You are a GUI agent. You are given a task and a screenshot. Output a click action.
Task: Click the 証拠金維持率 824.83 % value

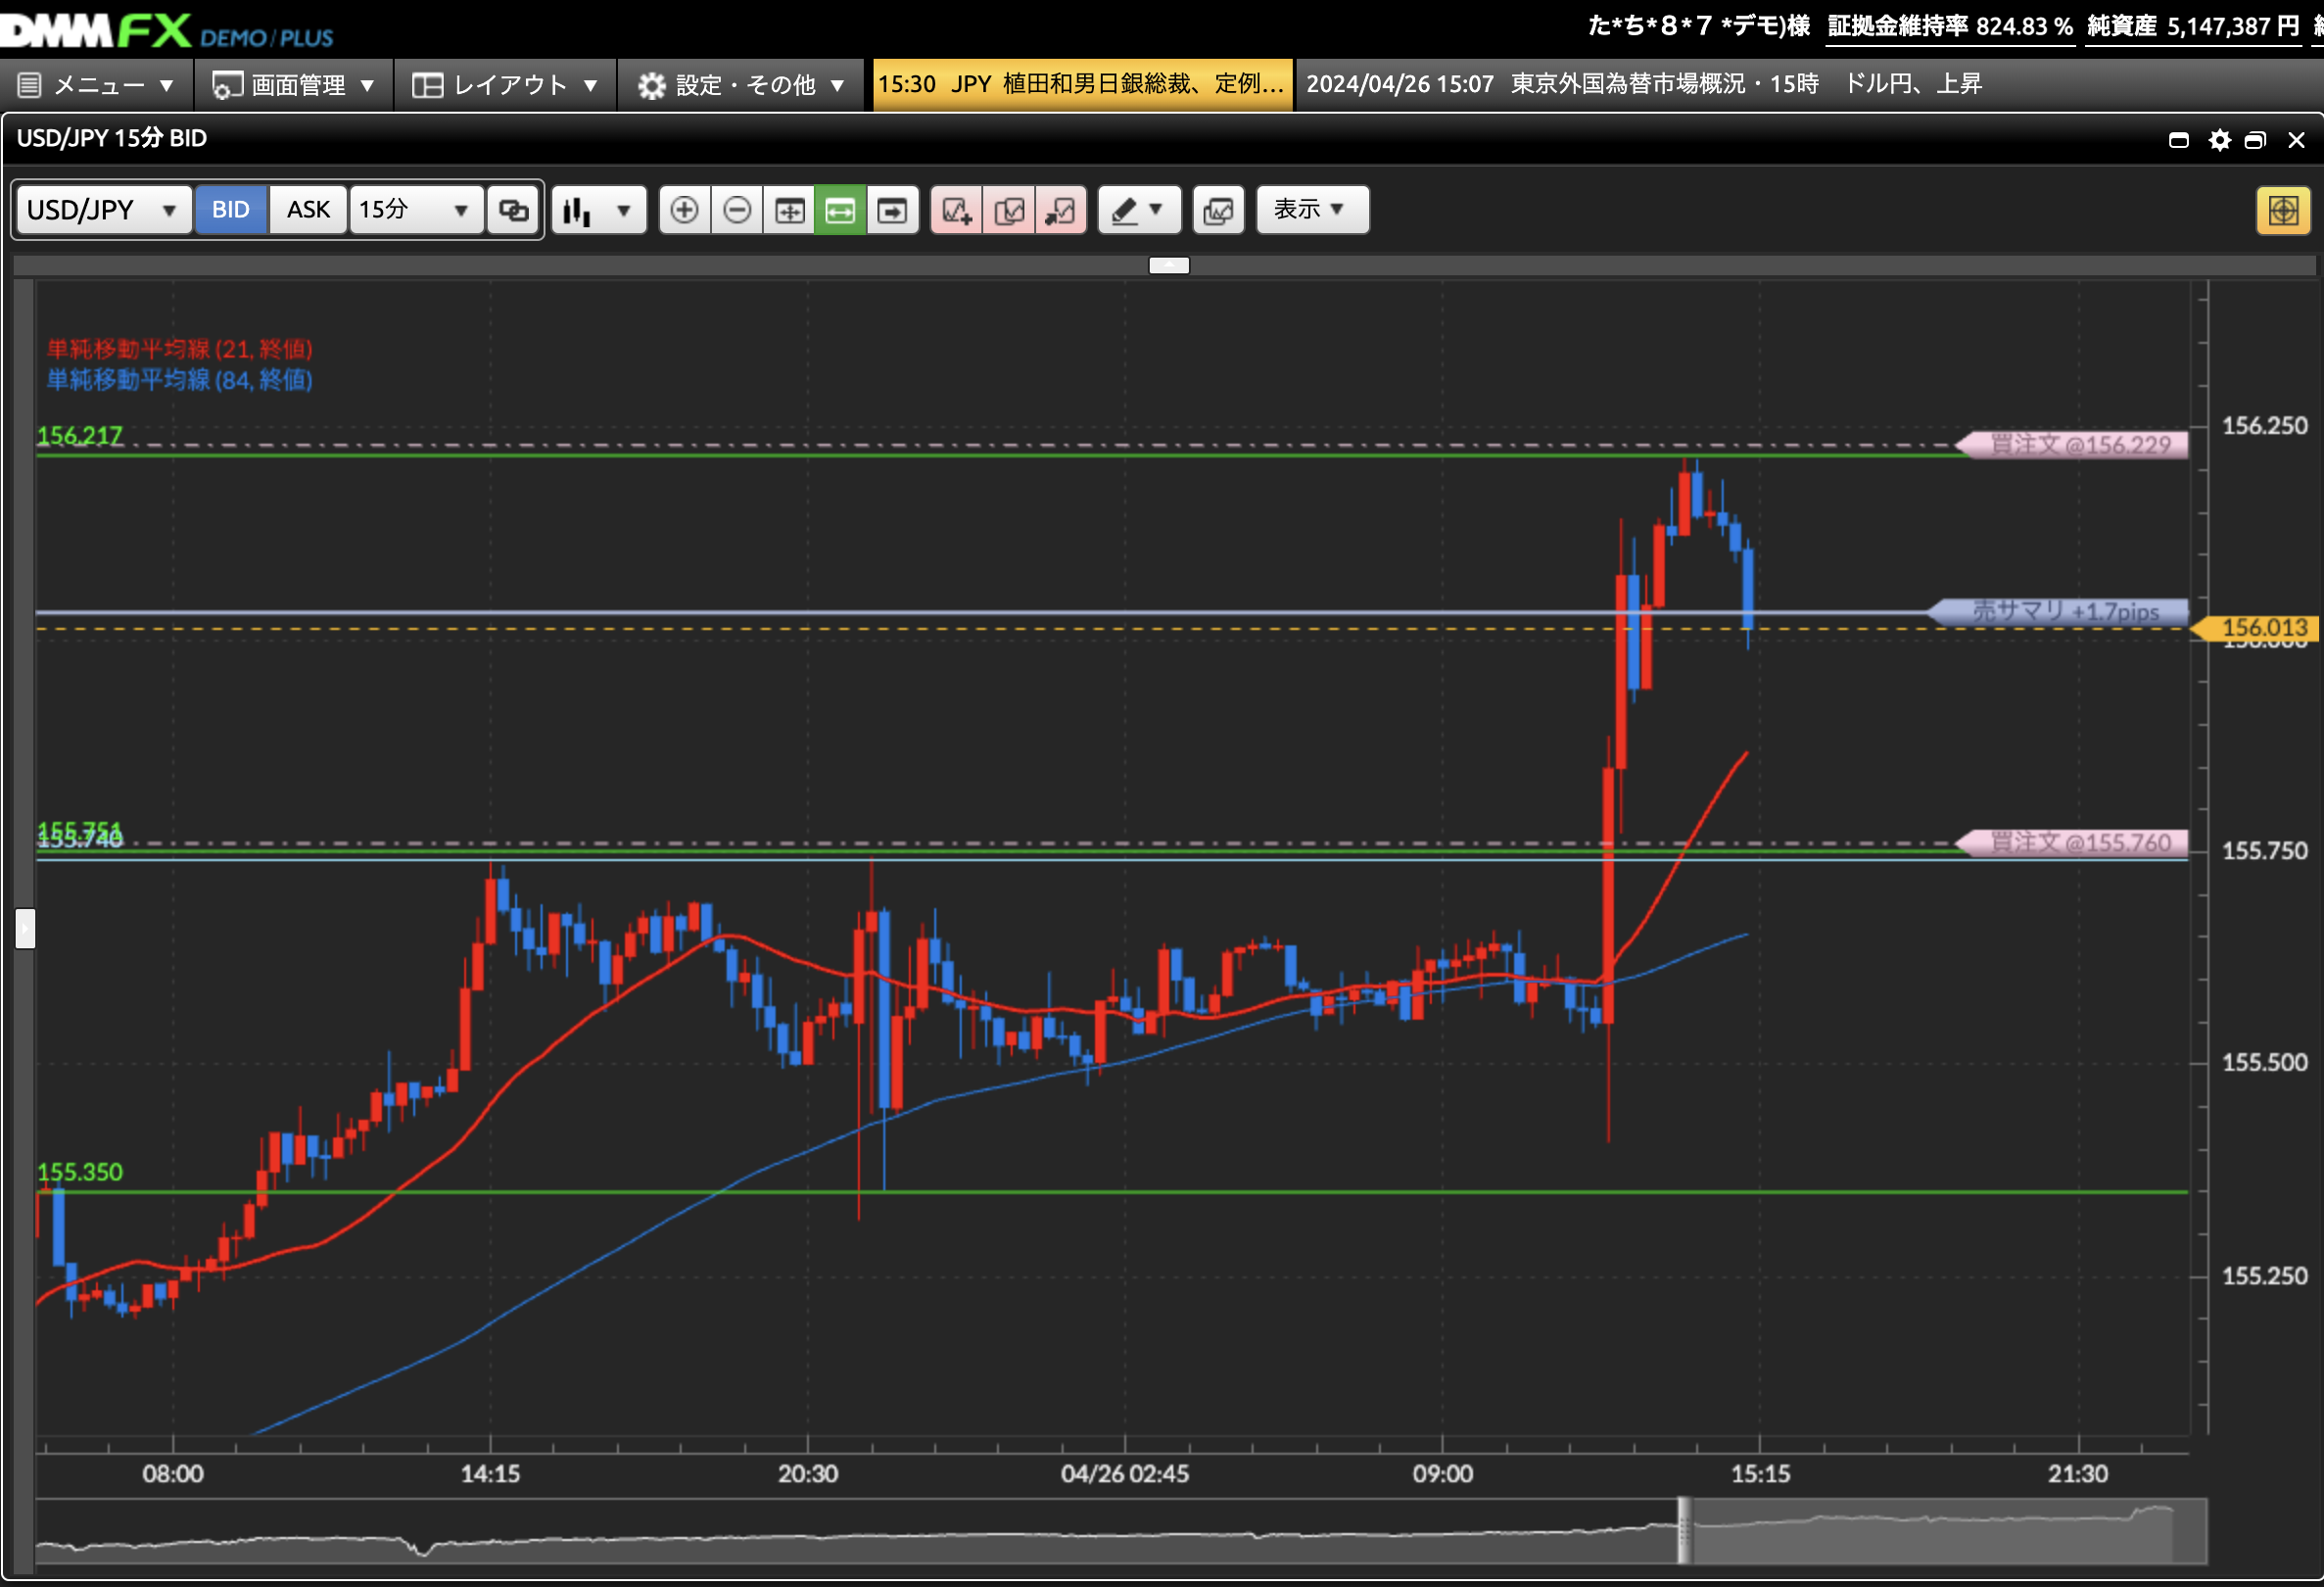point(1950,27)
